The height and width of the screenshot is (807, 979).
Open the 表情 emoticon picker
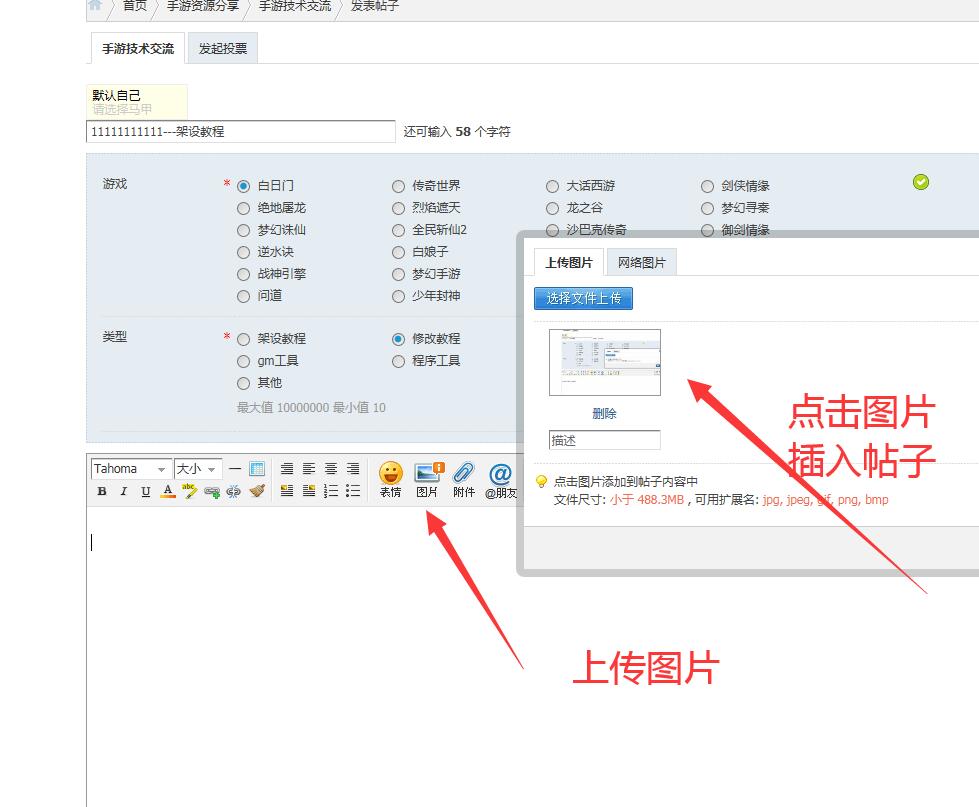[x=390, y=479]
